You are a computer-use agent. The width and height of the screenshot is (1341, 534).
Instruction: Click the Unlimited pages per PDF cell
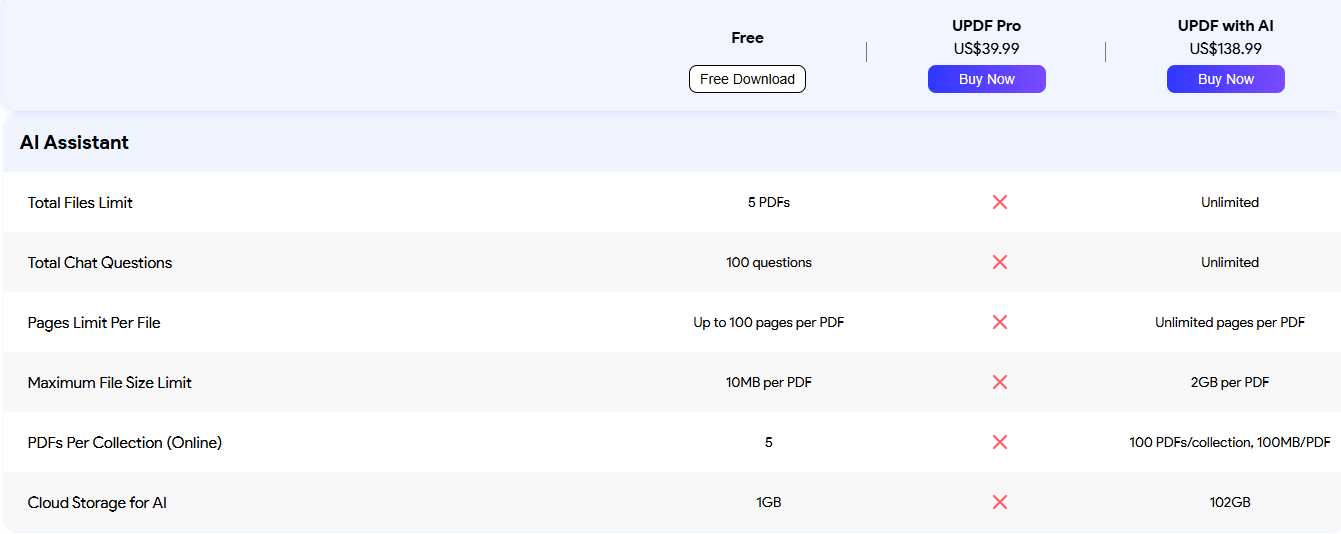[x=1230, y=322]
